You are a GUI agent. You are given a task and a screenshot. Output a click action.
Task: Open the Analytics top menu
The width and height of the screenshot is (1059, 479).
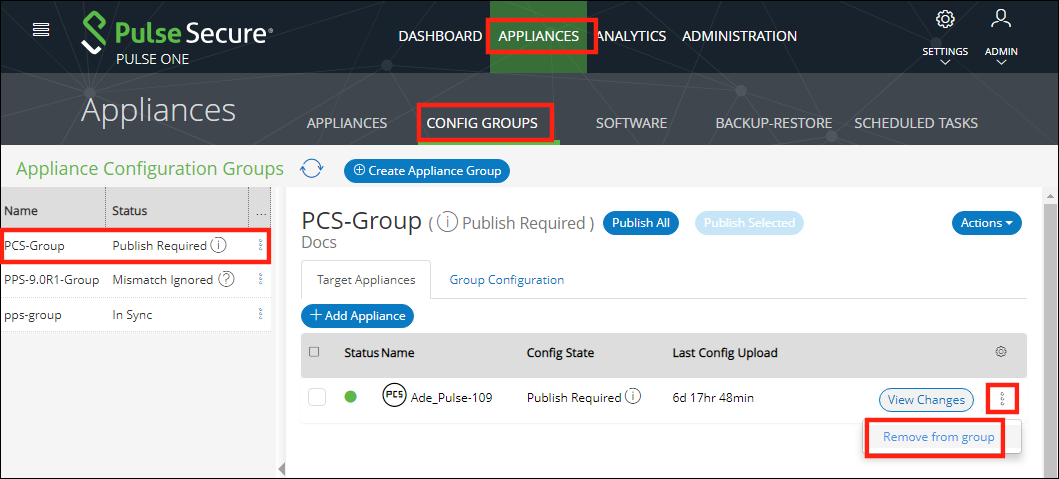point(631,36)
